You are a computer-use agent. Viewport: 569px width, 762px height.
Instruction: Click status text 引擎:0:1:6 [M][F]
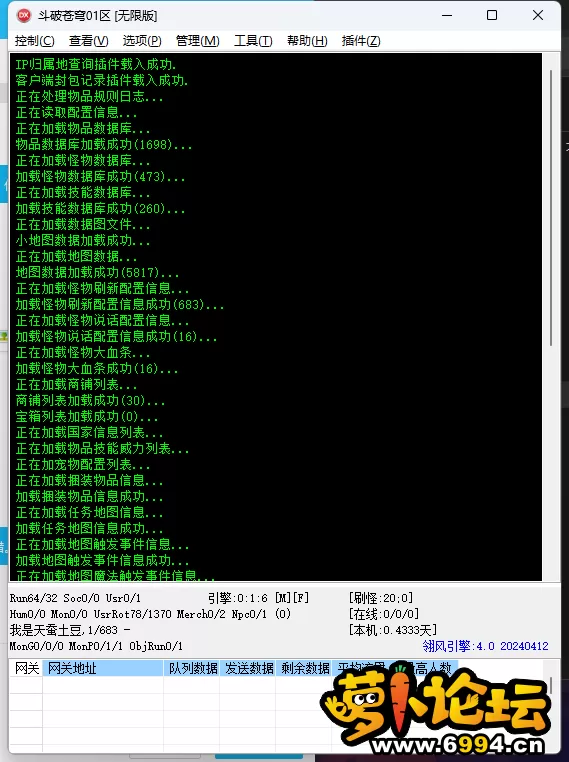pyautogui.click(x=259, y=598)
